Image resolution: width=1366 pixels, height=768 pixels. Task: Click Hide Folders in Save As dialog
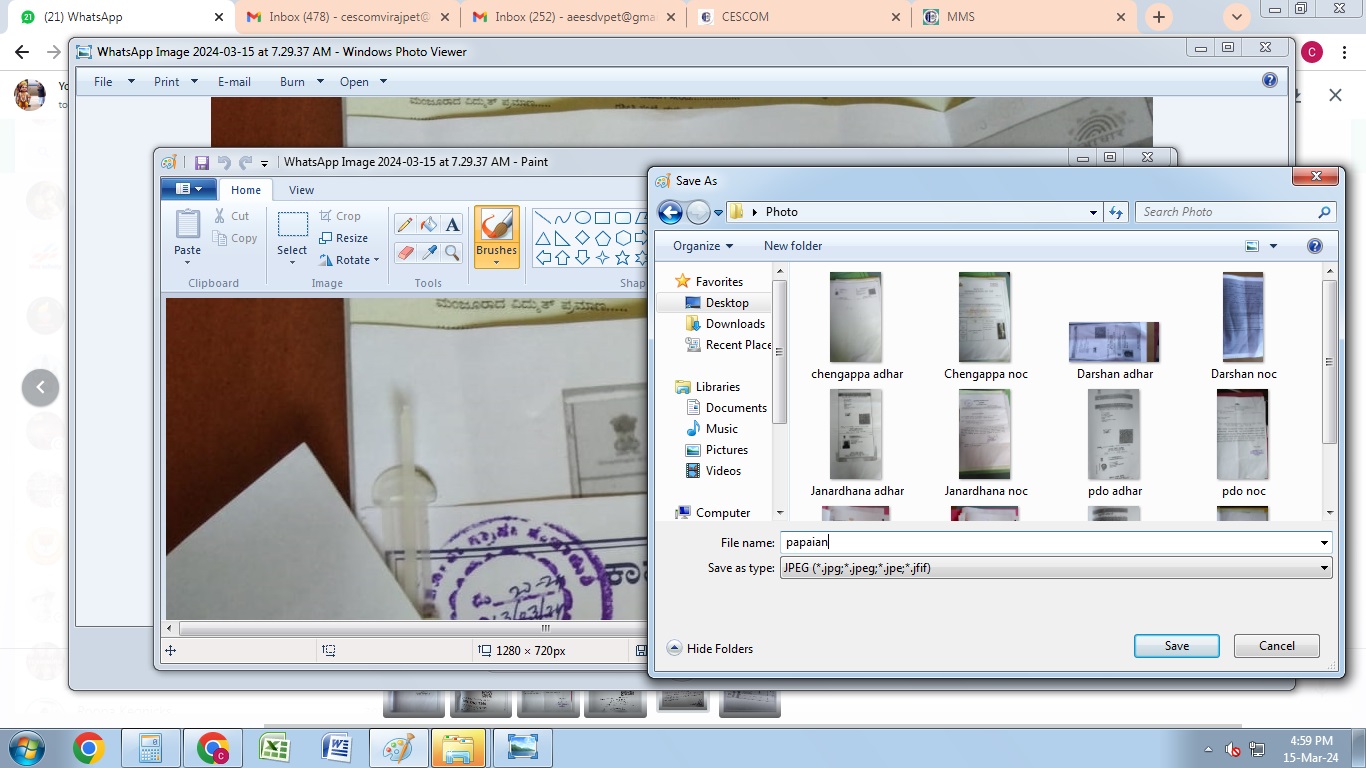(710, 649)
